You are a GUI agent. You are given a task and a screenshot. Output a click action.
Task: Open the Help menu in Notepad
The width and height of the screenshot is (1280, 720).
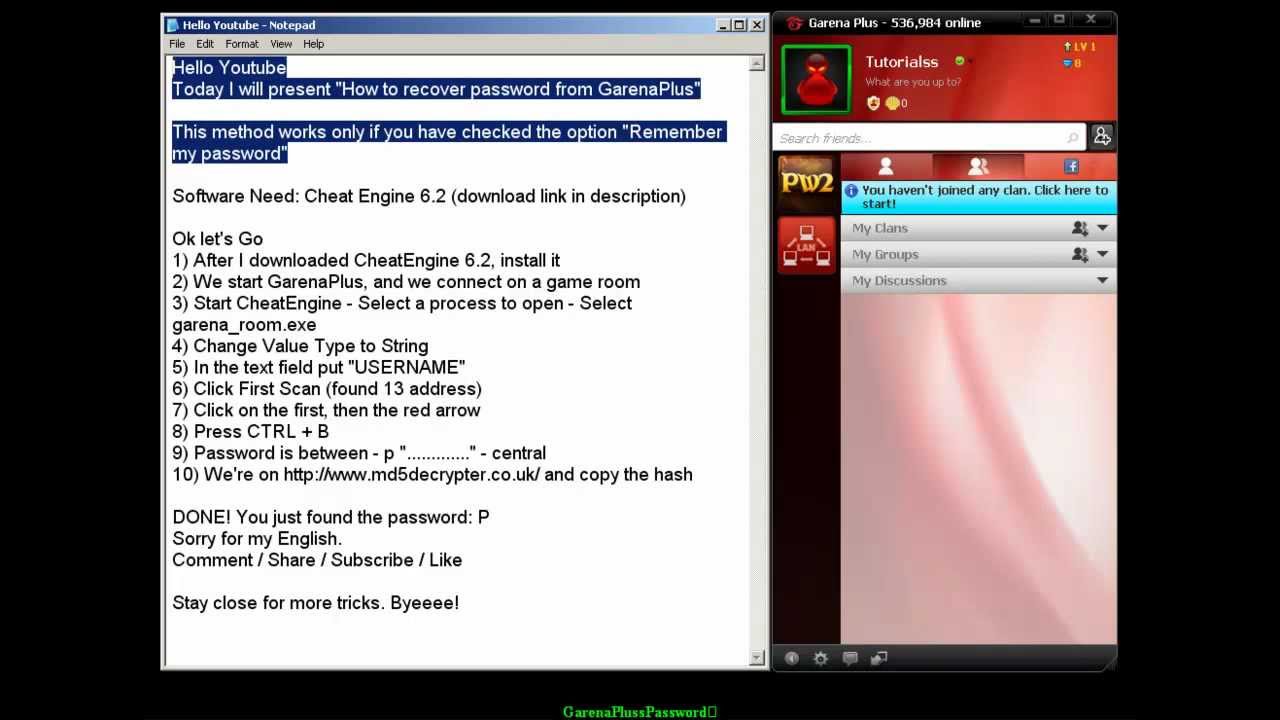(313, 44)
